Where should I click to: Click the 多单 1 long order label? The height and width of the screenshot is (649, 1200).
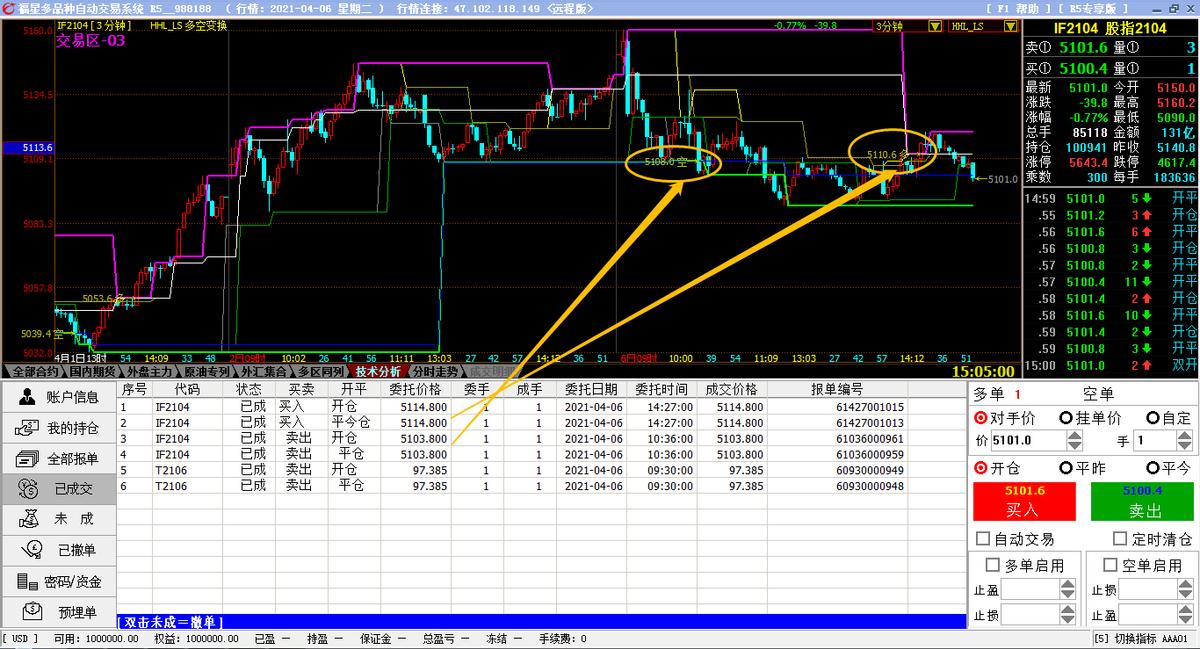(997, 394)
